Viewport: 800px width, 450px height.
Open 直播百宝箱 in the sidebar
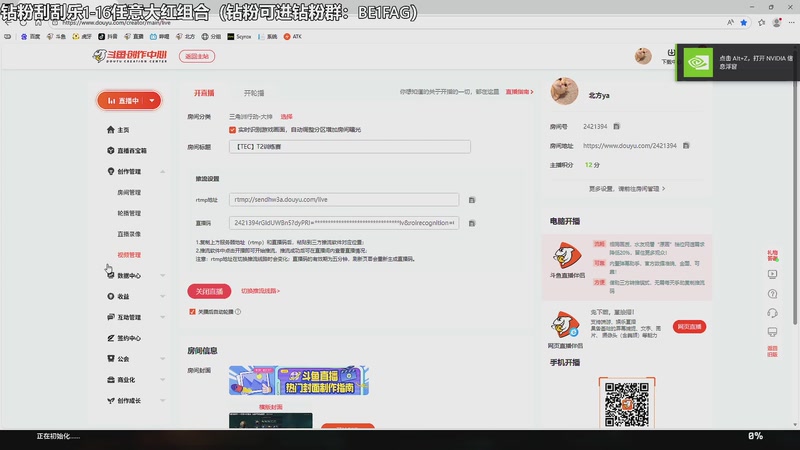point(127,151)
